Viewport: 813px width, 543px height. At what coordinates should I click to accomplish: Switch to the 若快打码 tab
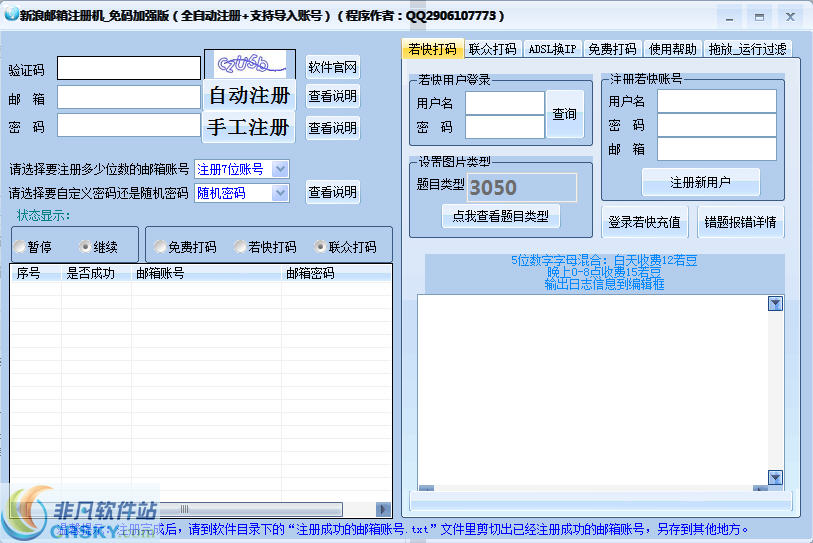tap(432, 49)
